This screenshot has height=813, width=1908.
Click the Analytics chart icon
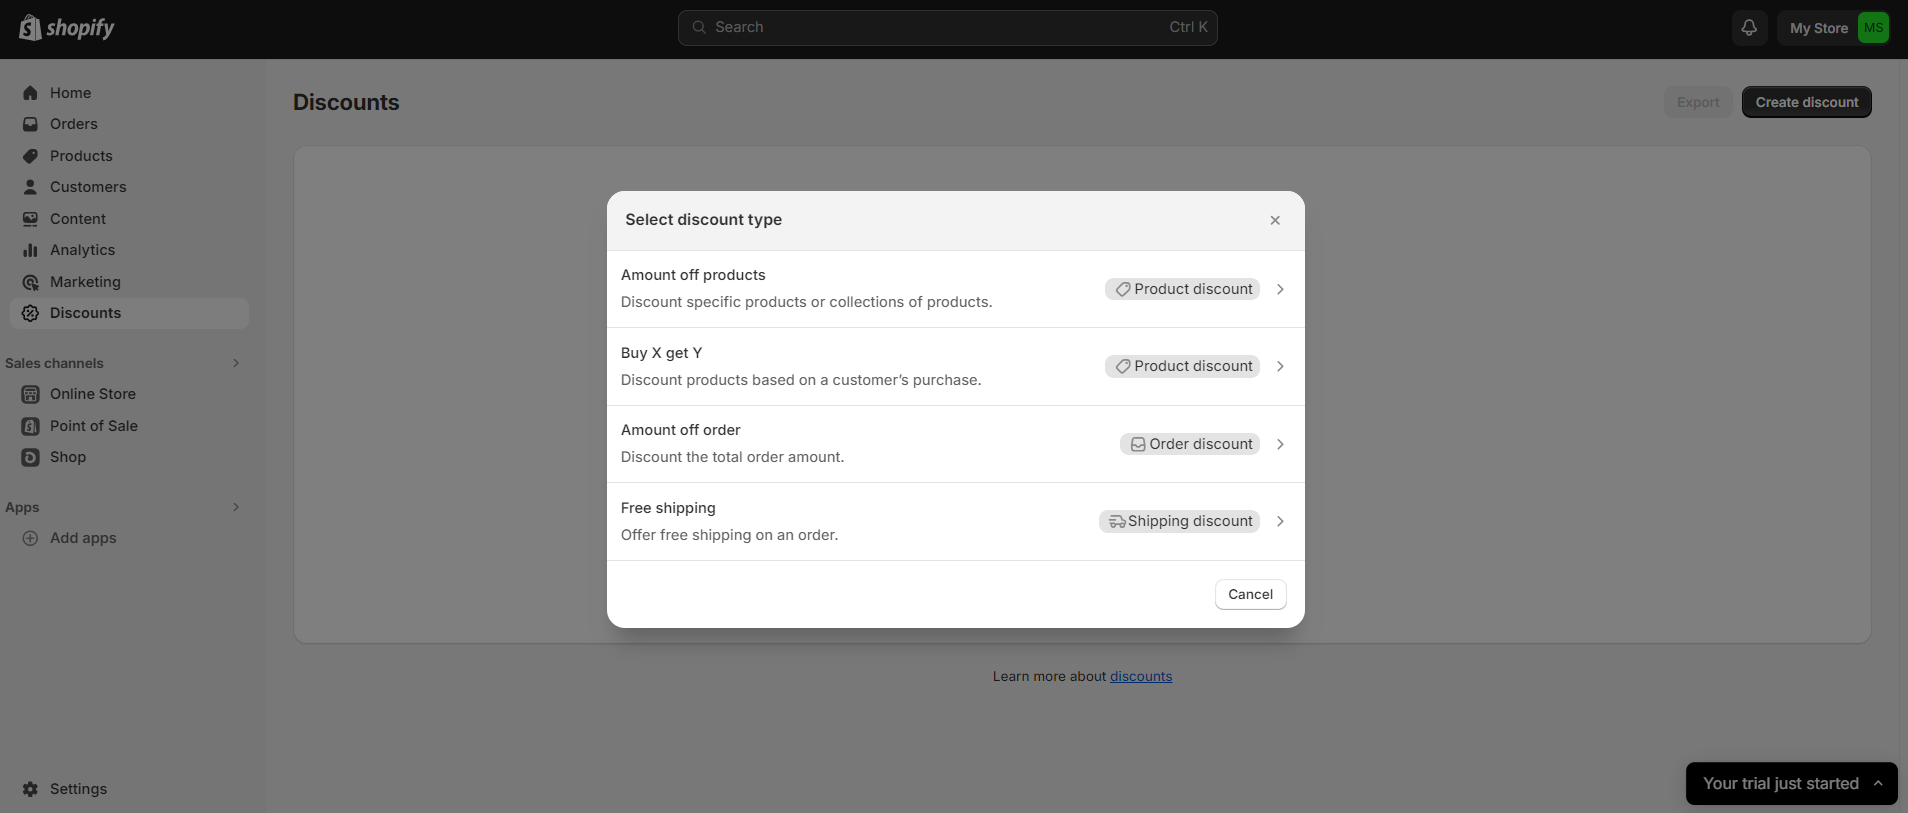click(30, 250)
